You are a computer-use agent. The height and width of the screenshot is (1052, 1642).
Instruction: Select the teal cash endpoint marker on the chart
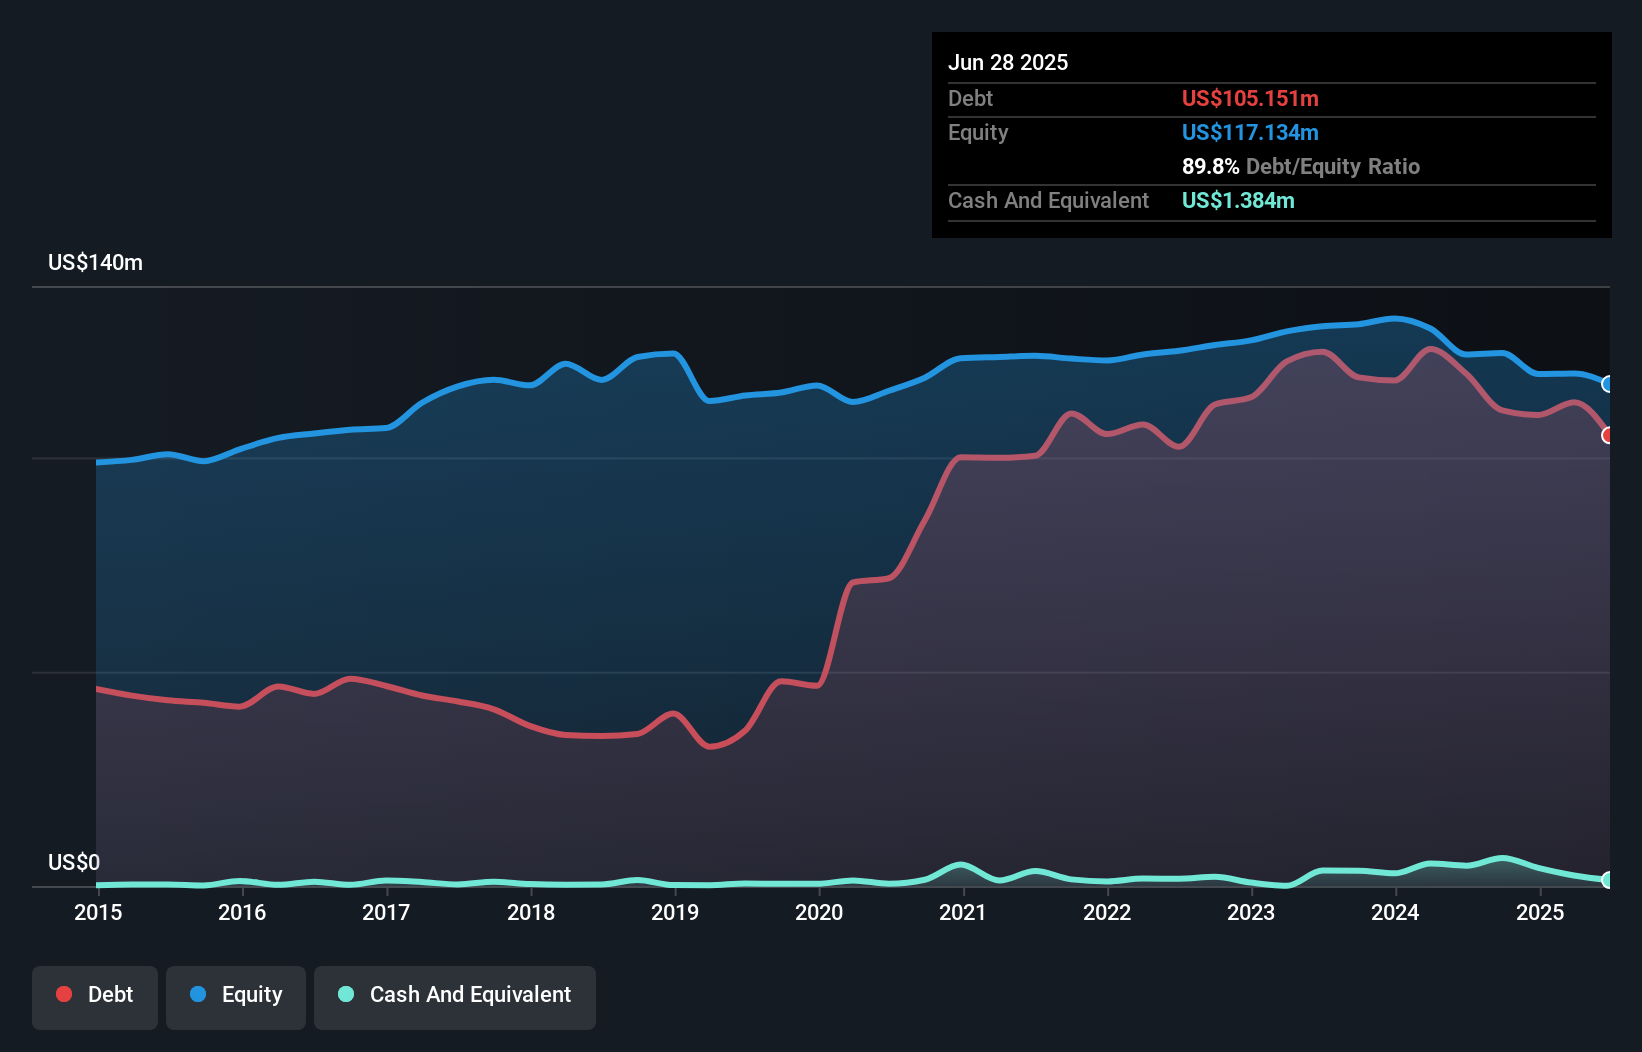point(1608,882)
